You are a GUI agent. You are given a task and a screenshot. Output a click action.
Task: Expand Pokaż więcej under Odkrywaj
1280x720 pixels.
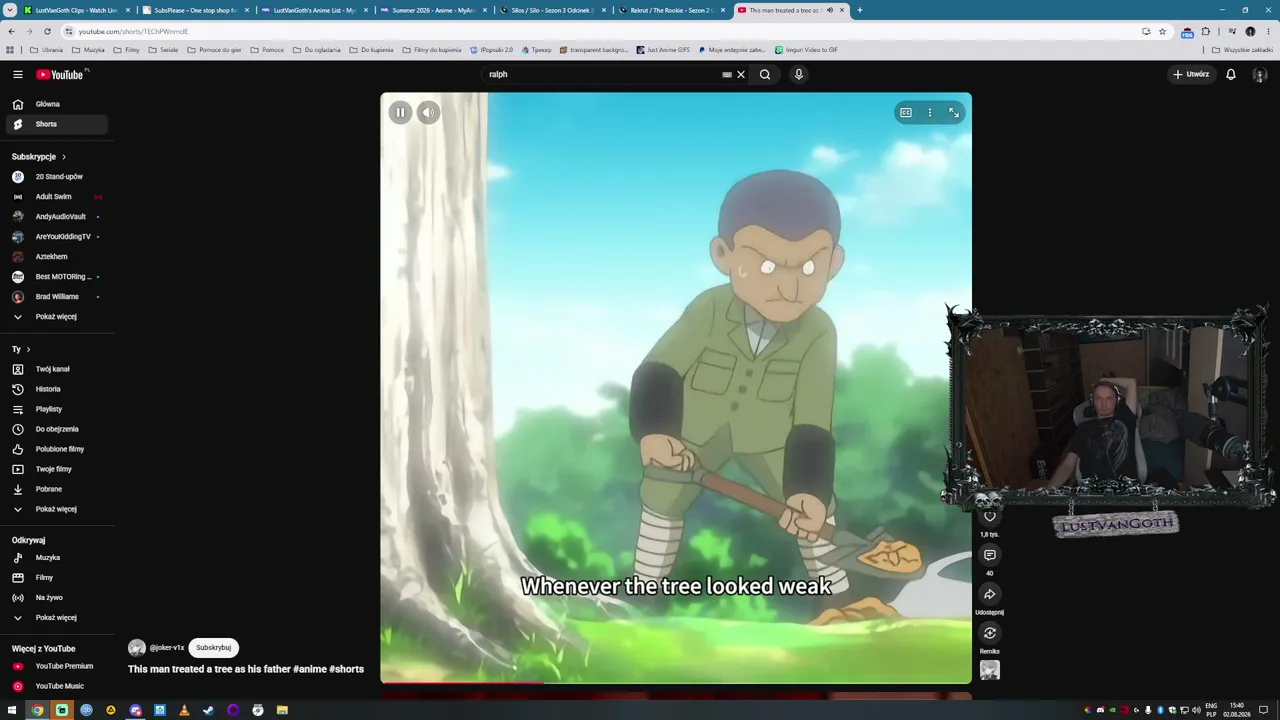[x=56, y=618]
